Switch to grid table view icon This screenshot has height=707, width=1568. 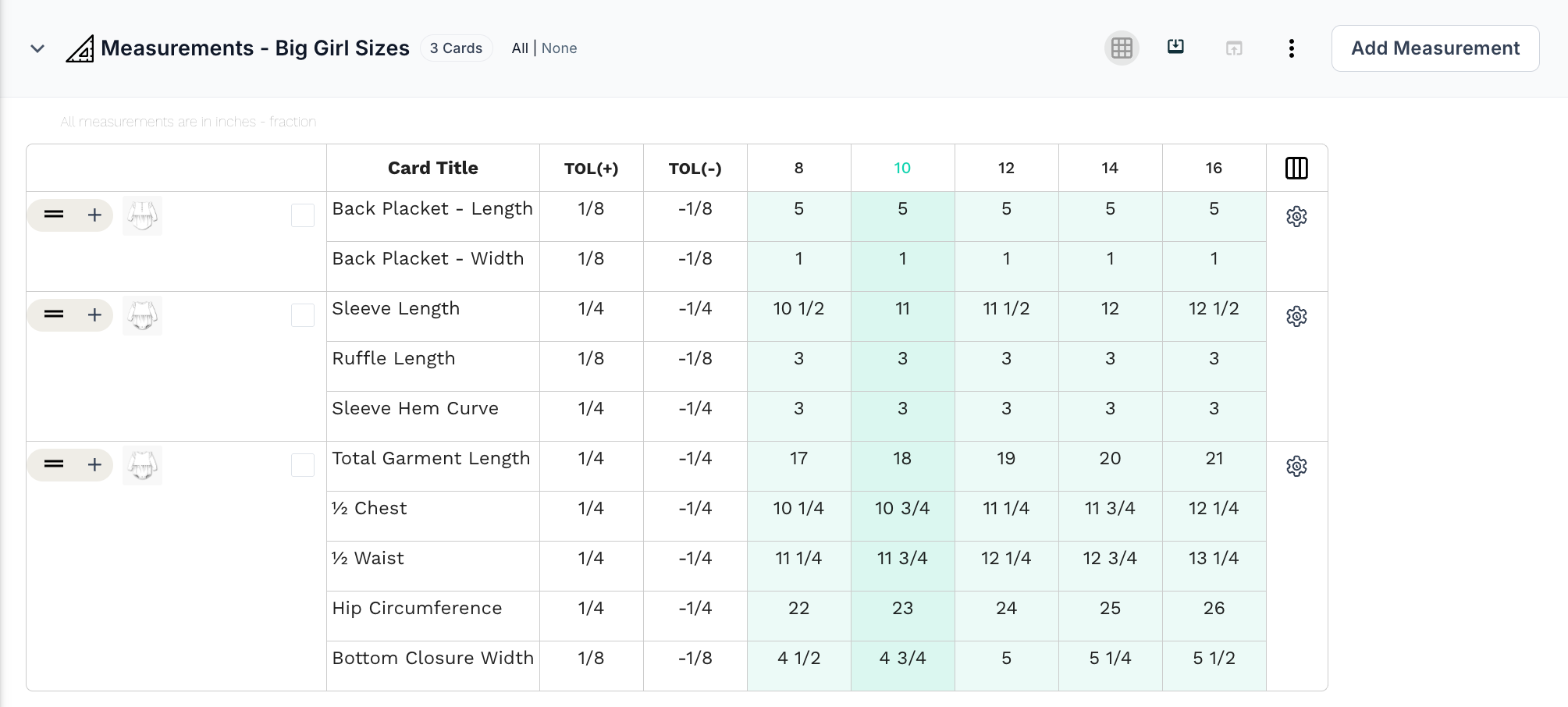point(1122,48)
